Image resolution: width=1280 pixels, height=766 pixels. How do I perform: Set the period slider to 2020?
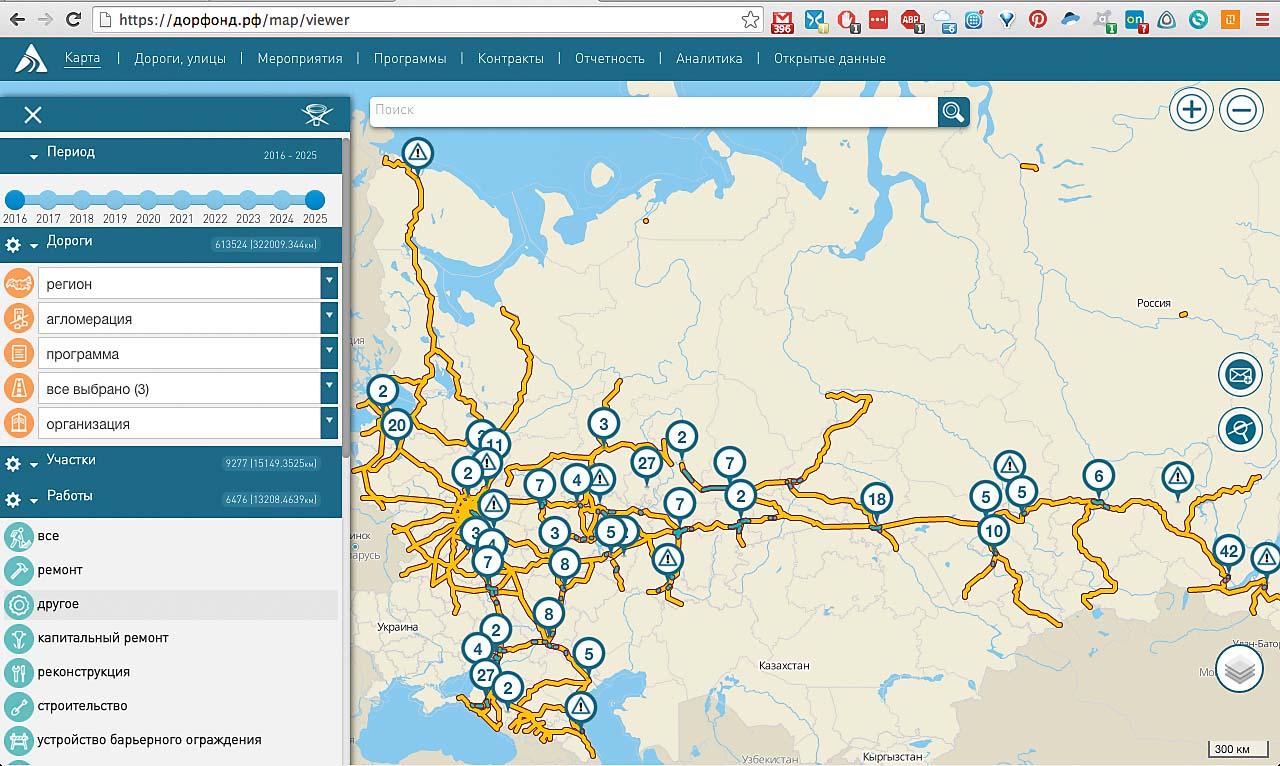coord(148,199)
